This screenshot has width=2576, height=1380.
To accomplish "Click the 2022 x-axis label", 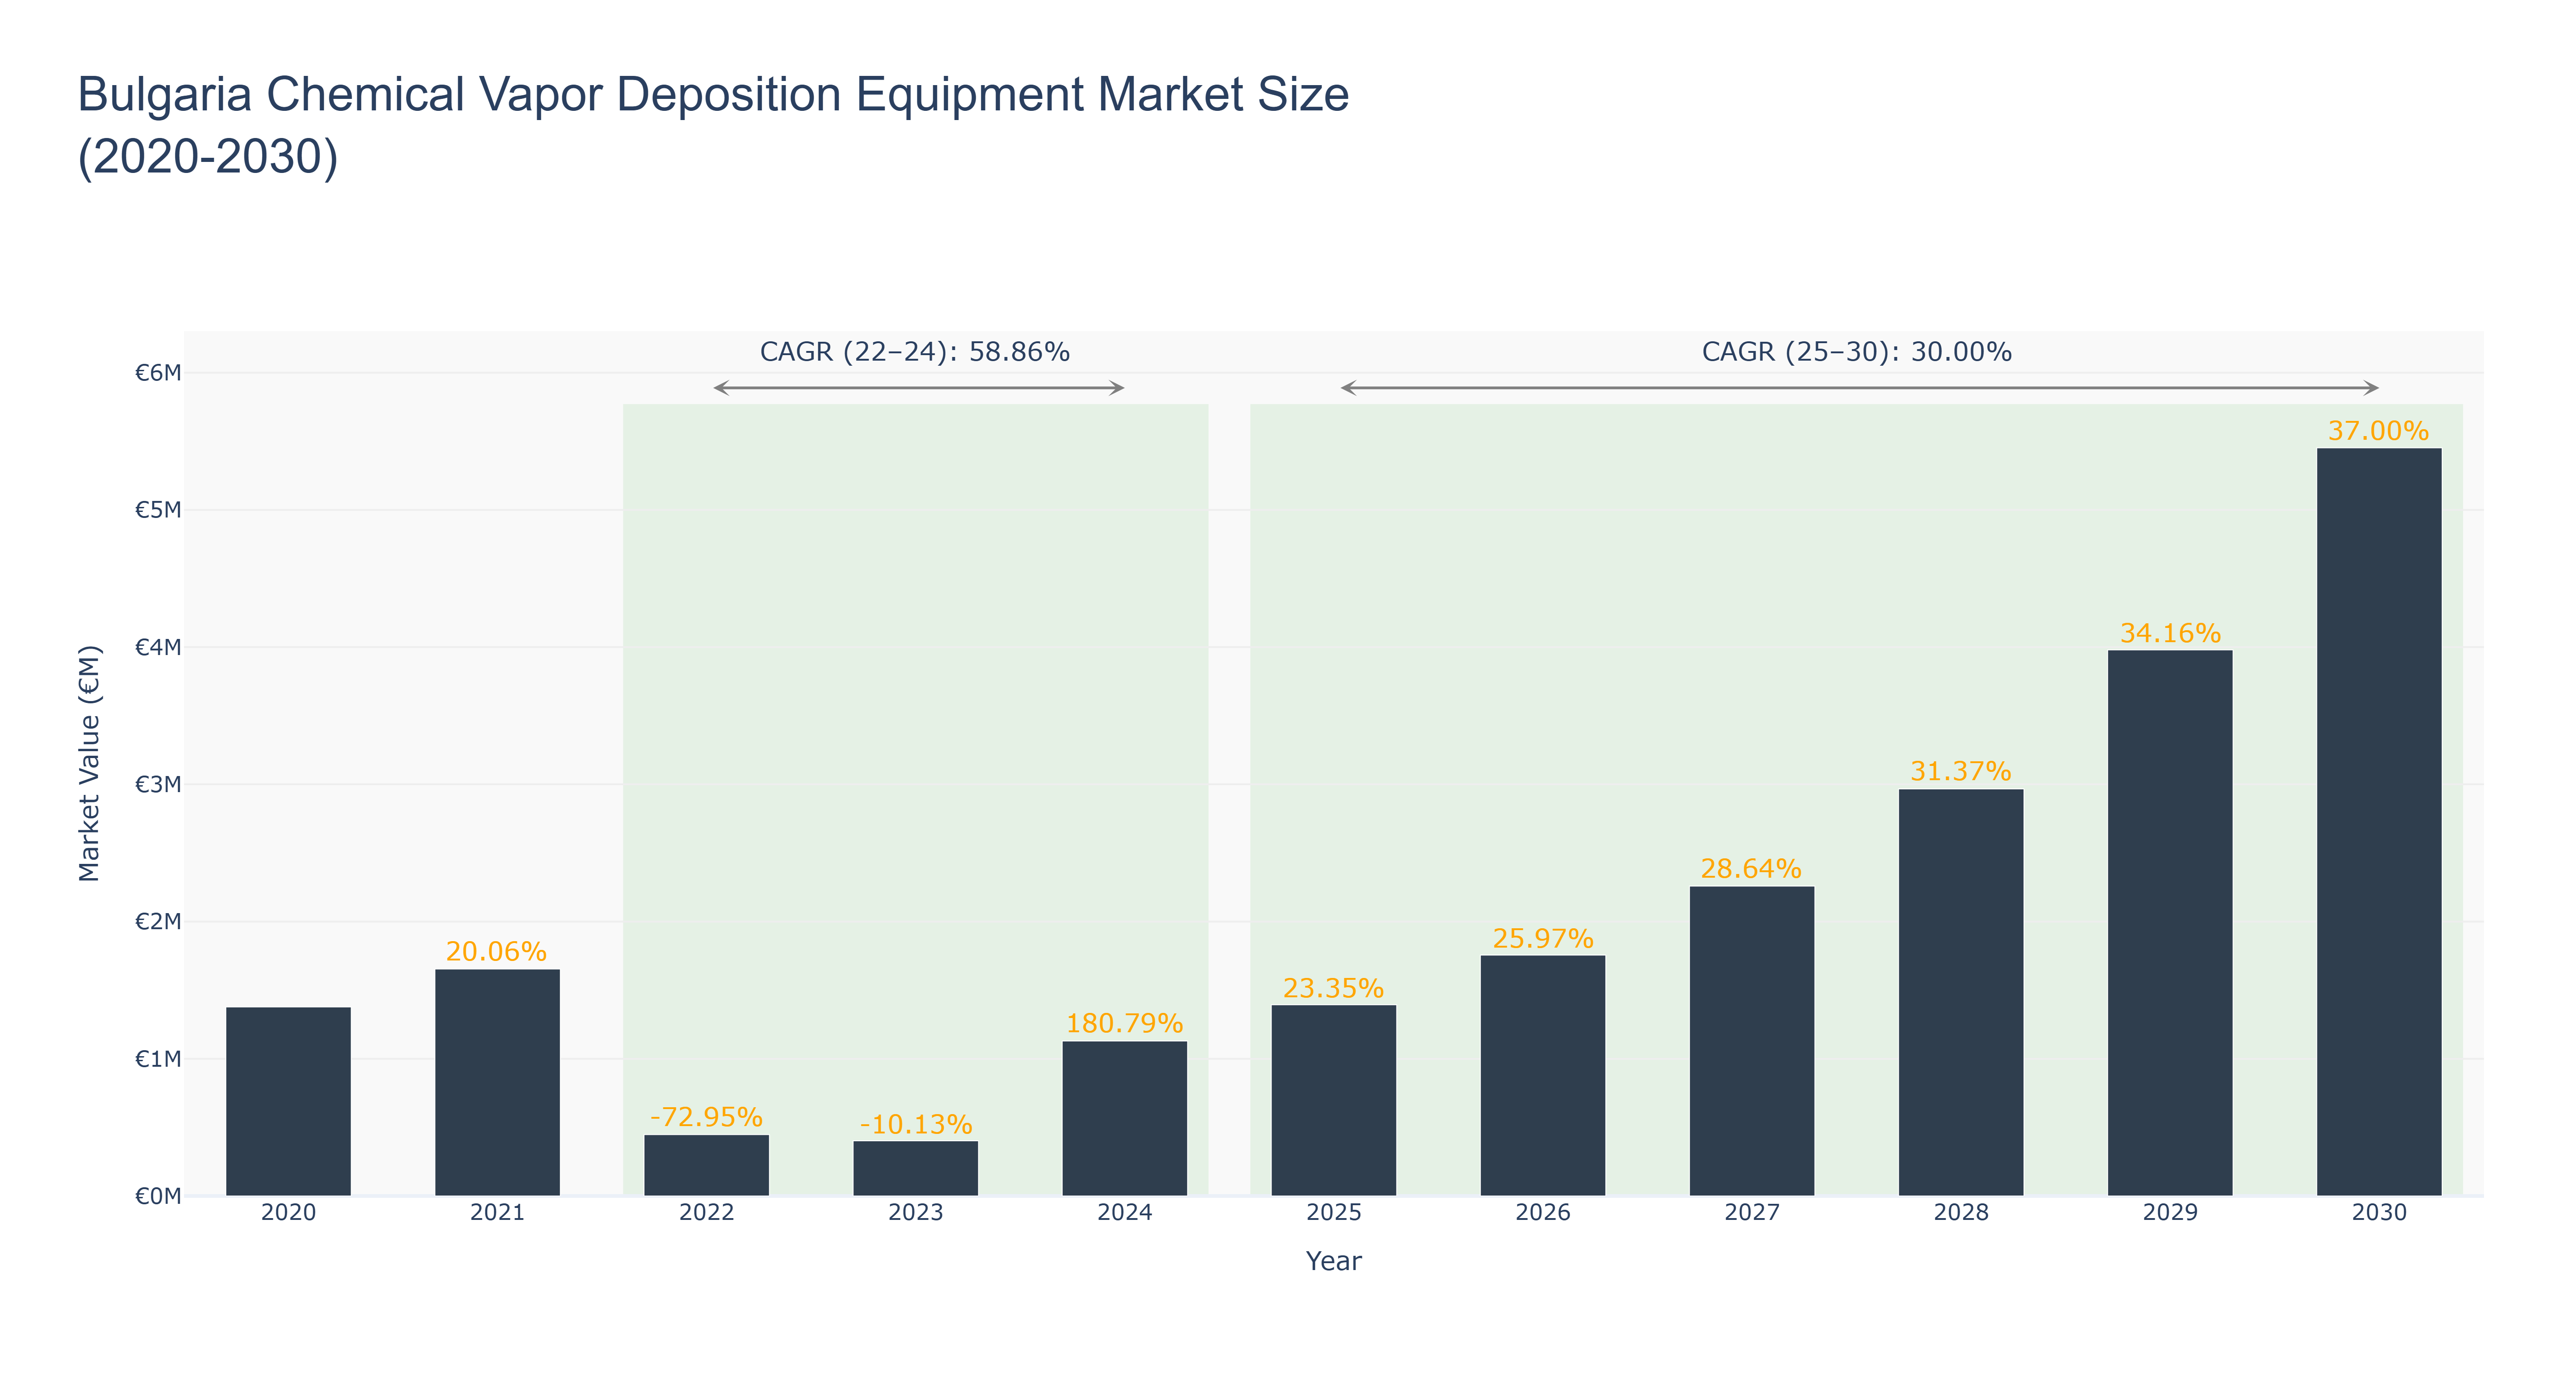I will (706, 1213).
